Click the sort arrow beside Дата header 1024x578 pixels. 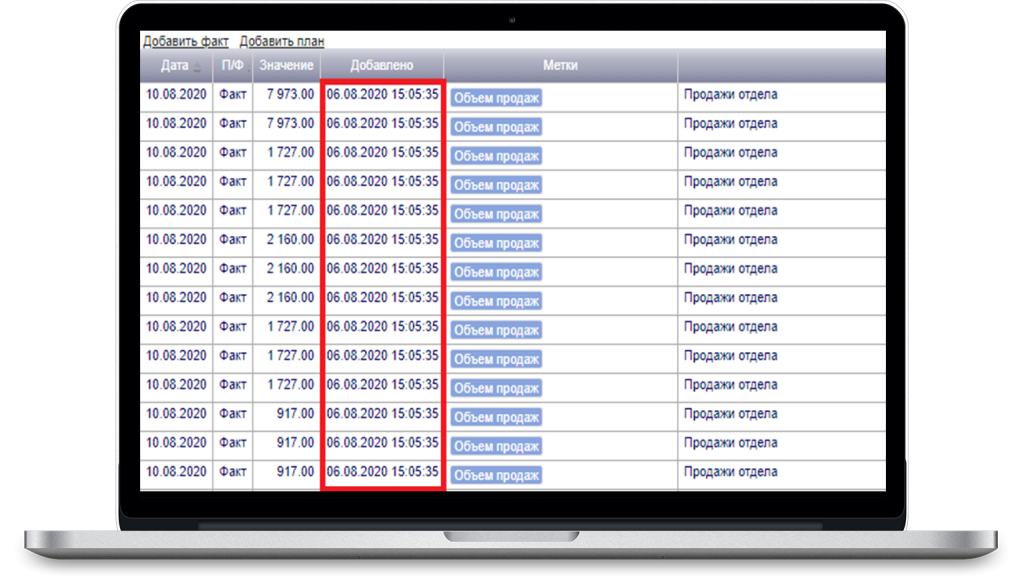[x=197, y=67]
